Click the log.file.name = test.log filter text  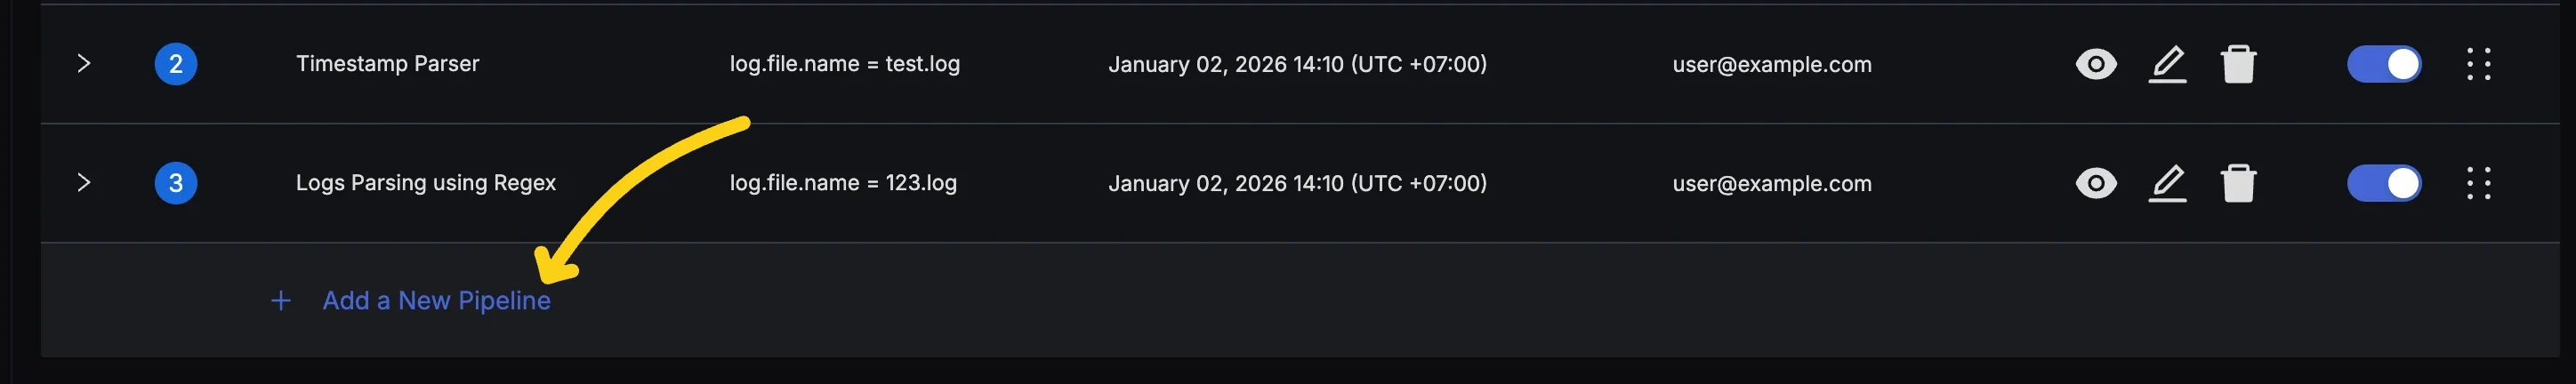click(844, 64)
